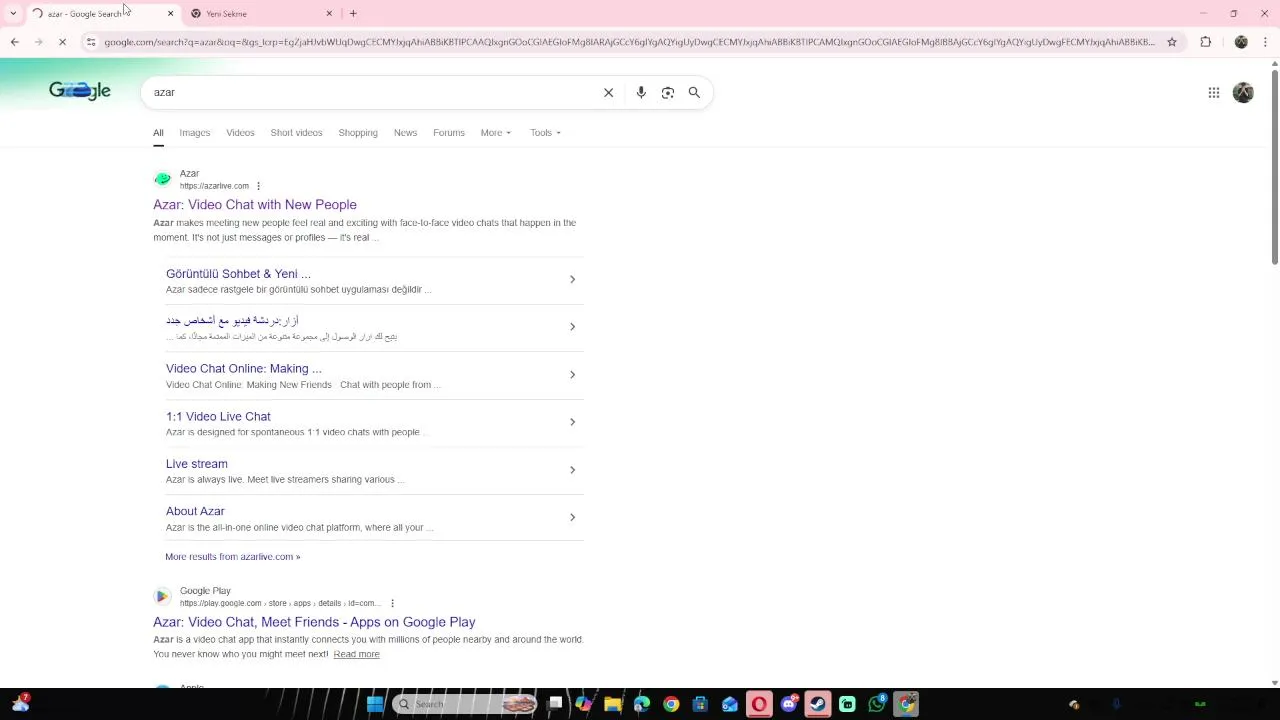Viewport: 1280px width, 720px height.
Task: Open More results from azarlive.com
Action: coord(233,556)
